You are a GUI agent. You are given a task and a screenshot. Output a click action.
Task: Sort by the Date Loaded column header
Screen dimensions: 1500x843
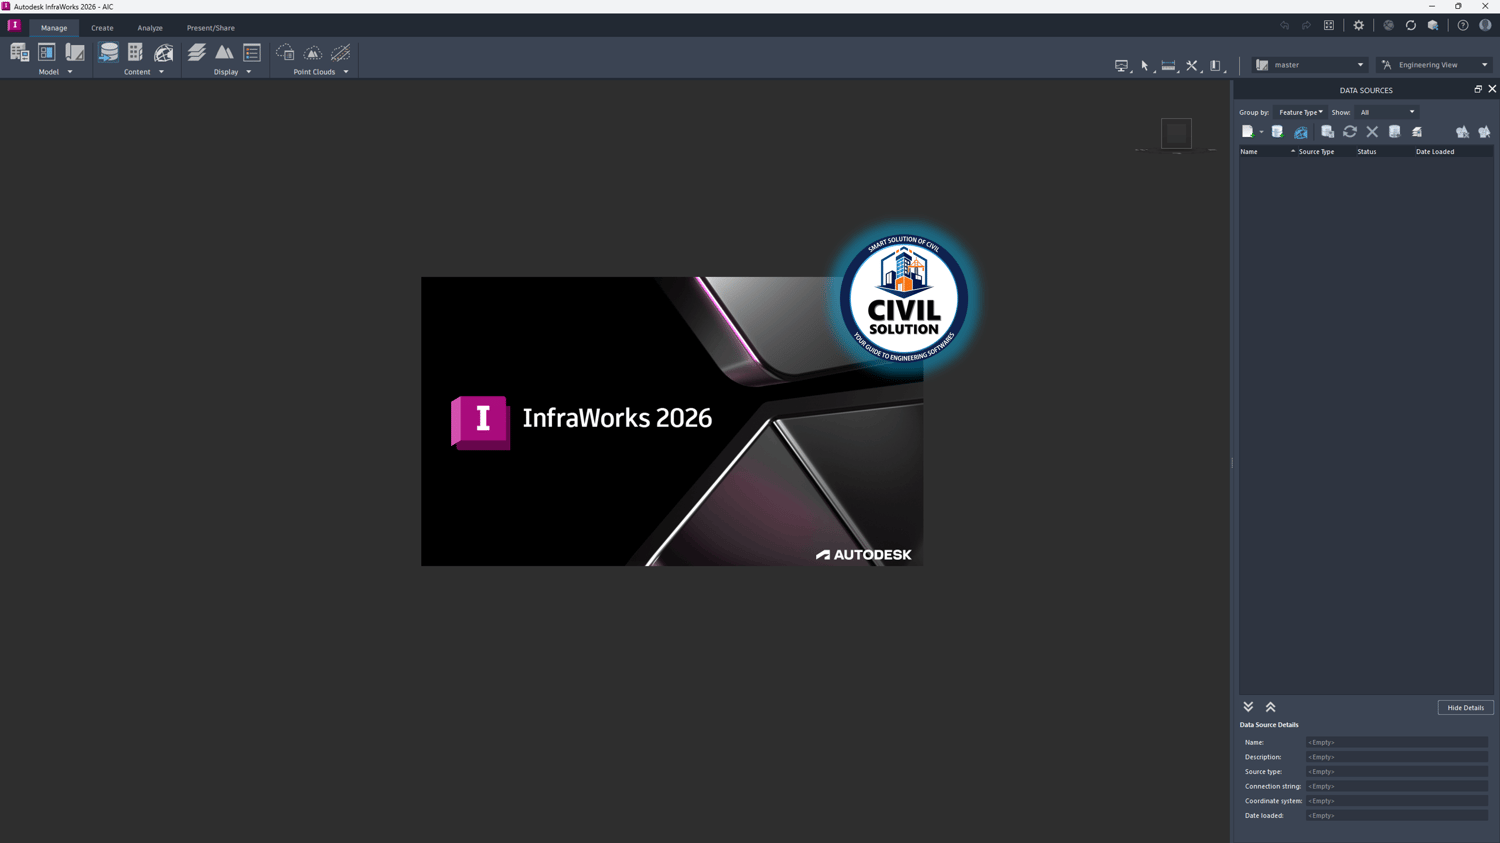[1453, 152]
